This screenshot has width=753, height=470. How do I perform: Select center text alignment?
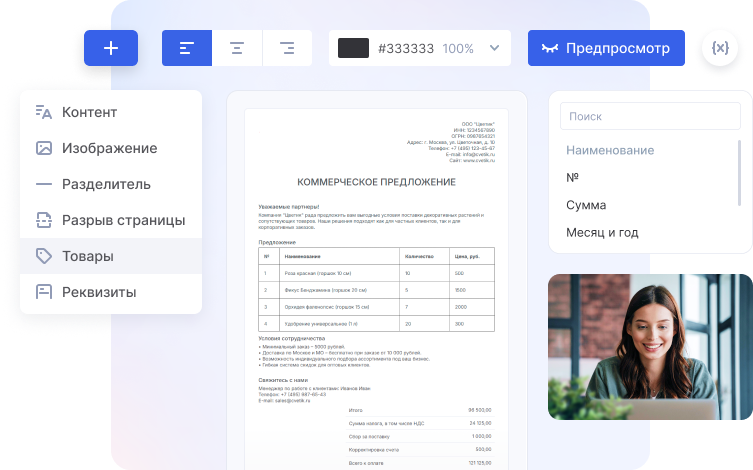(x=237, y=48)
